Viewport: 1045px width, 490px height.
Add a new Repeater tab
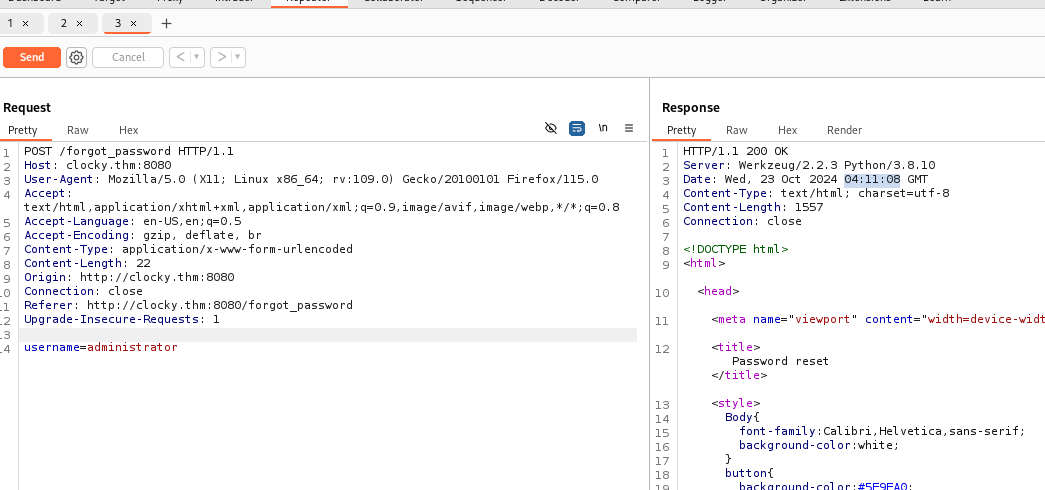pos(167,23)
